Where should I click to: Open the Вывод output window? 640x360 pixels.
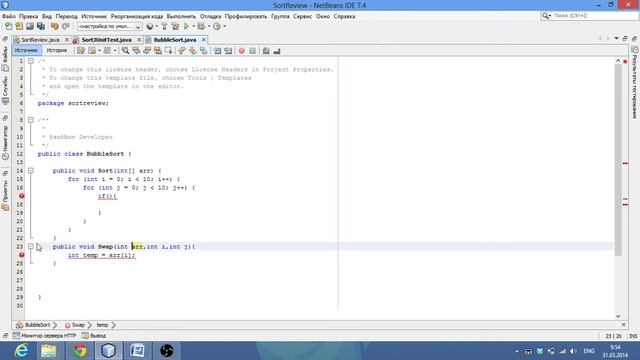94,336
